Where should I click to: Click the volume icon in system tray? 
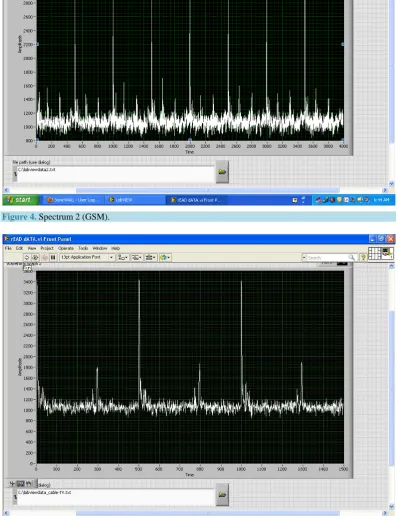[x=360, y=200]
